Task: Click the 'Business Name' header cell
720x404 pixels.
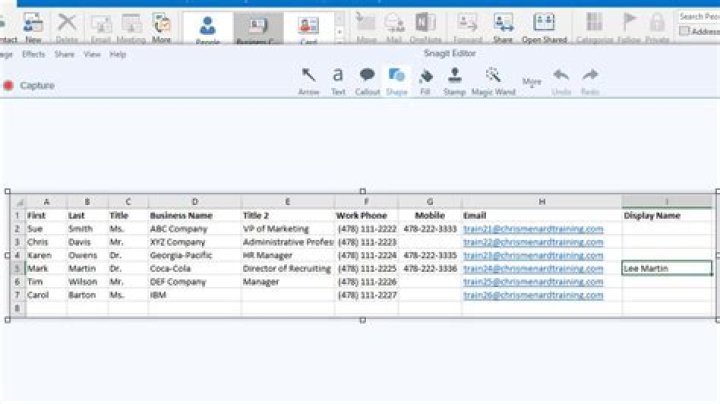Action: click(x=195, y=215)
